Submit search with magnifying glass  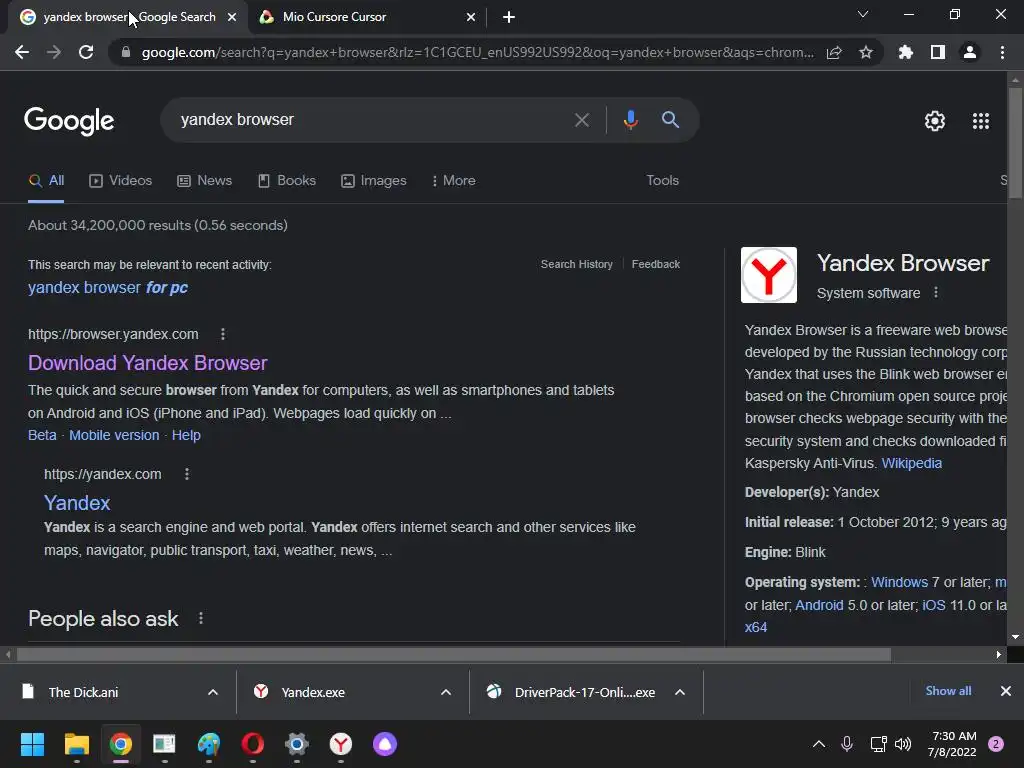tap(670, 120)
